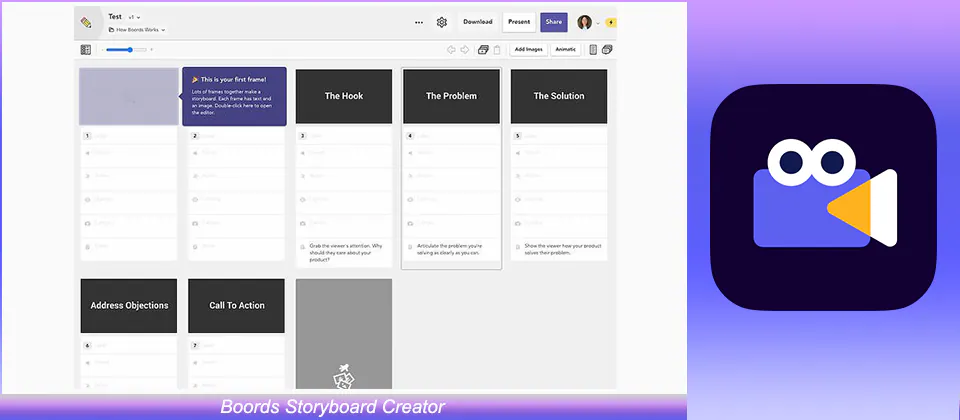Click the notes icon beside 'Articulate the problem'
Image resolution: width=960 pixels, height=420 pixels.
pyautogui.click(x=410, y=247)
